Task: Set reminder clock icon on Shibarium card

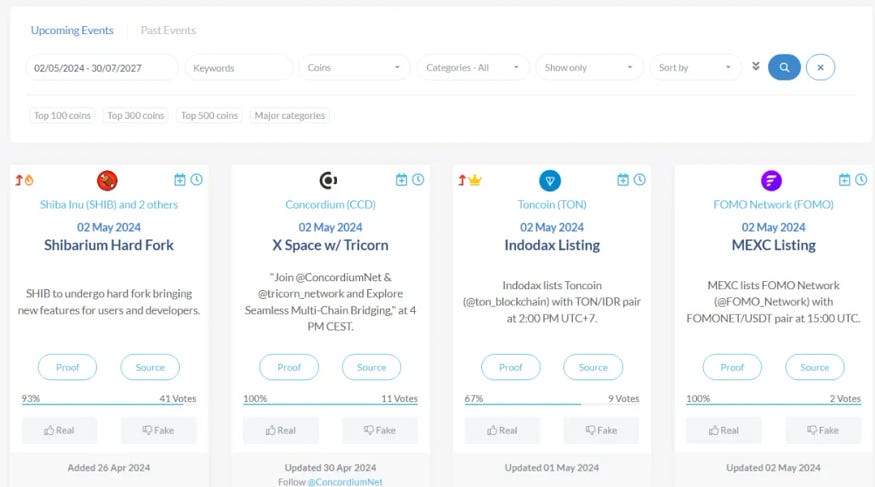Action: pyautogui.click(x=196, y=180)
